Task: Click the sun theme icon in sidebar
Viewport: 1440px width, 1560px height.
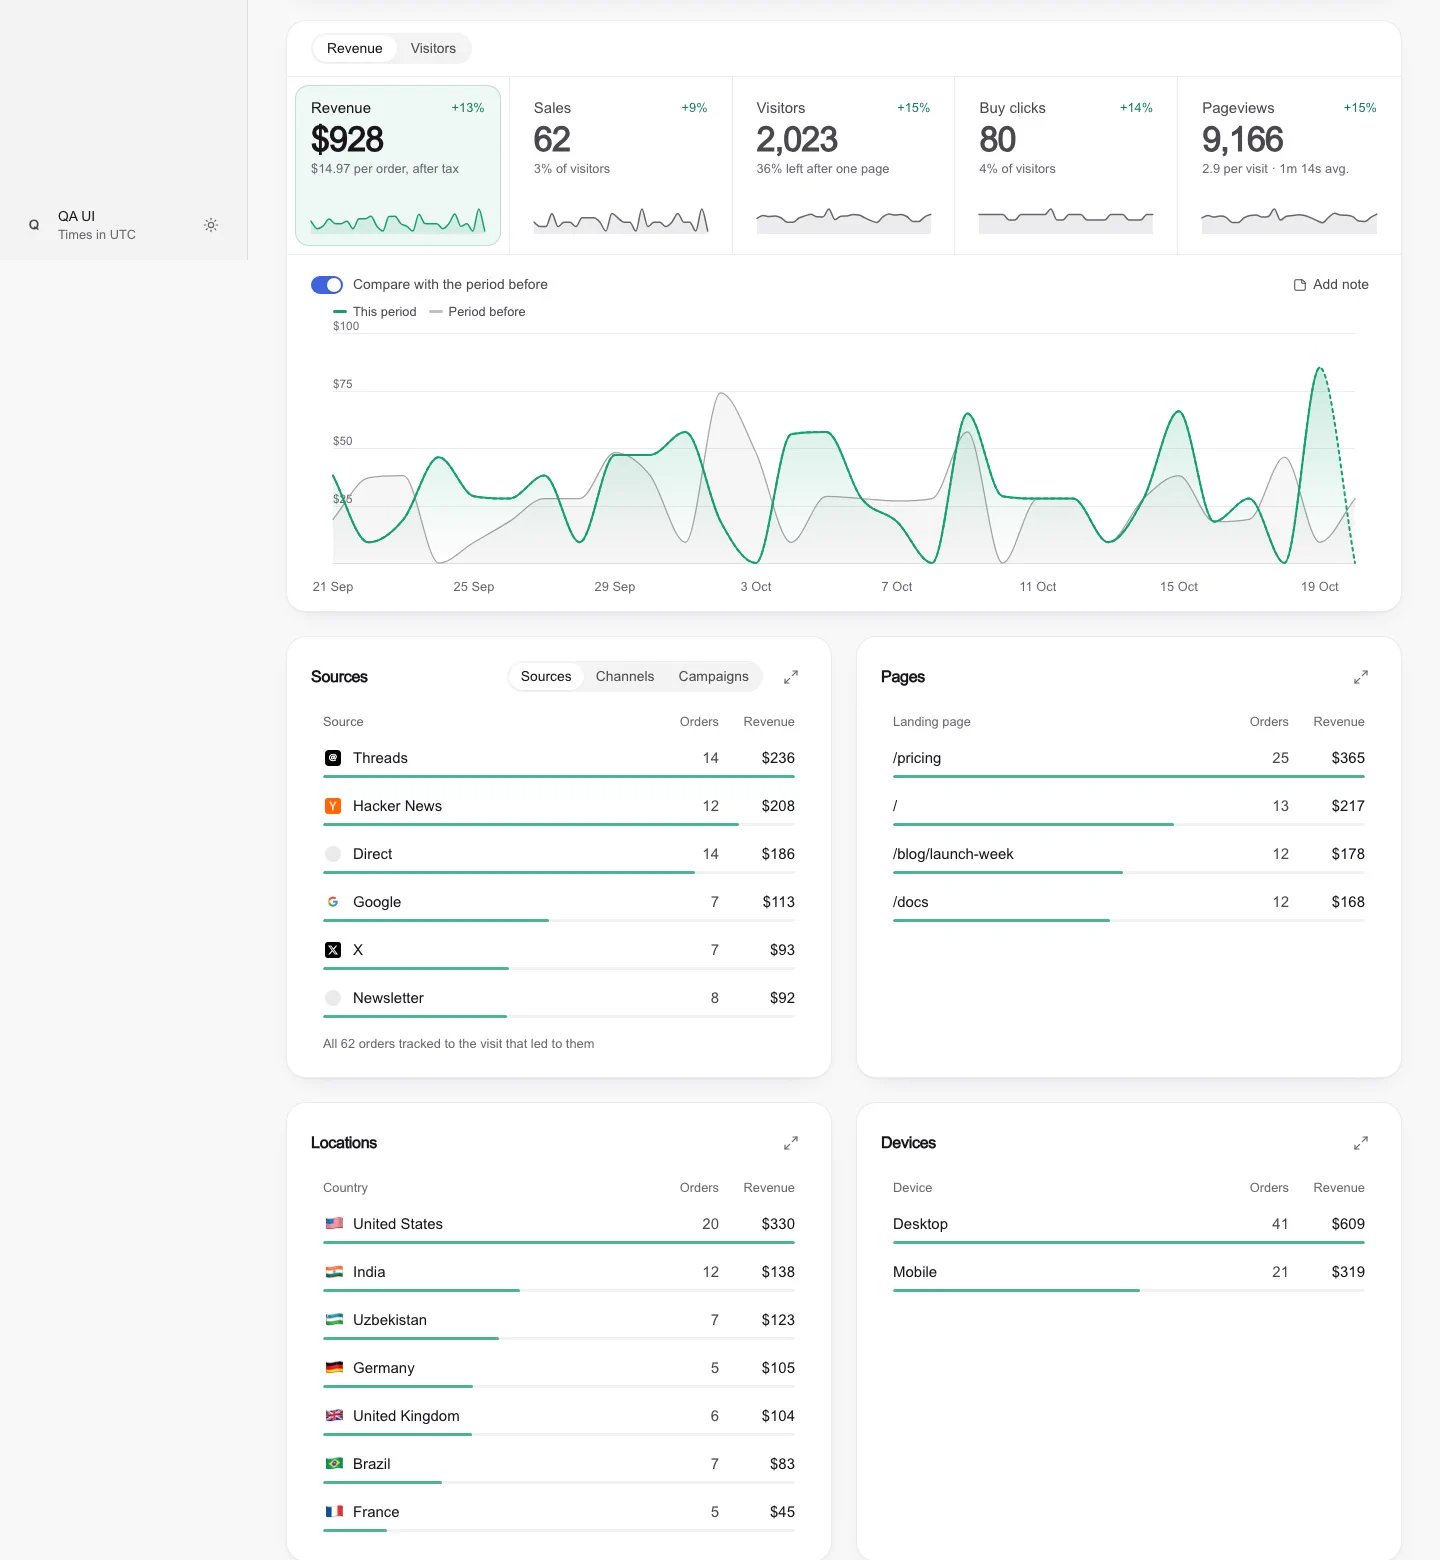Action: pyautogui.click(x=211, y=225)
